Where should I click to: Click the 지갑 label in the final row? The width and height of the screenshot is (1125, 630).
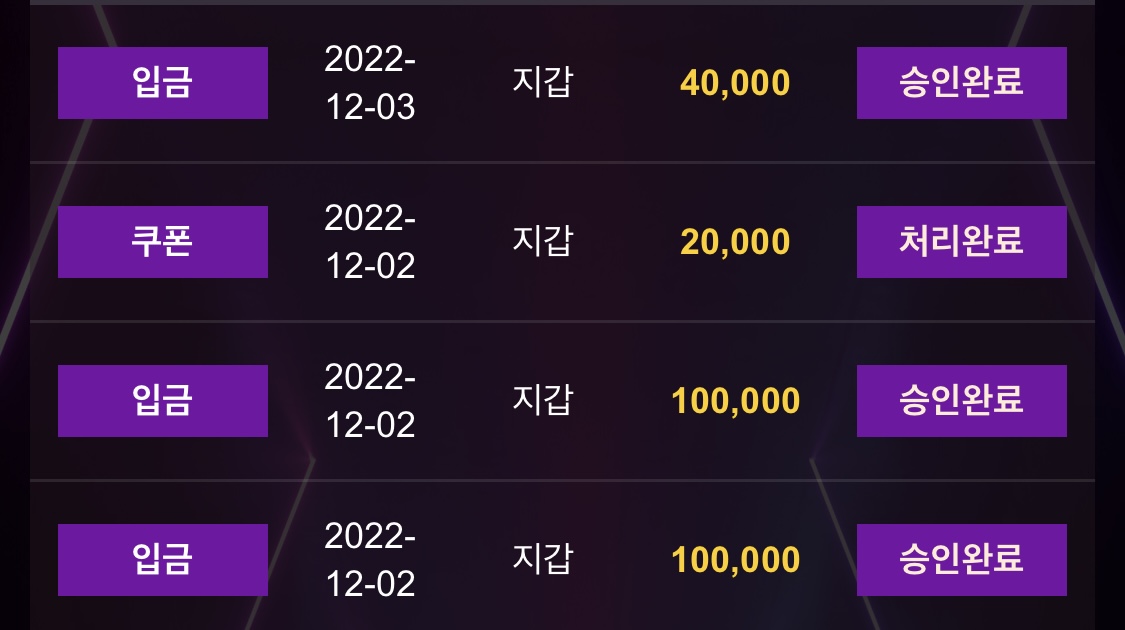tap(542, 559)
